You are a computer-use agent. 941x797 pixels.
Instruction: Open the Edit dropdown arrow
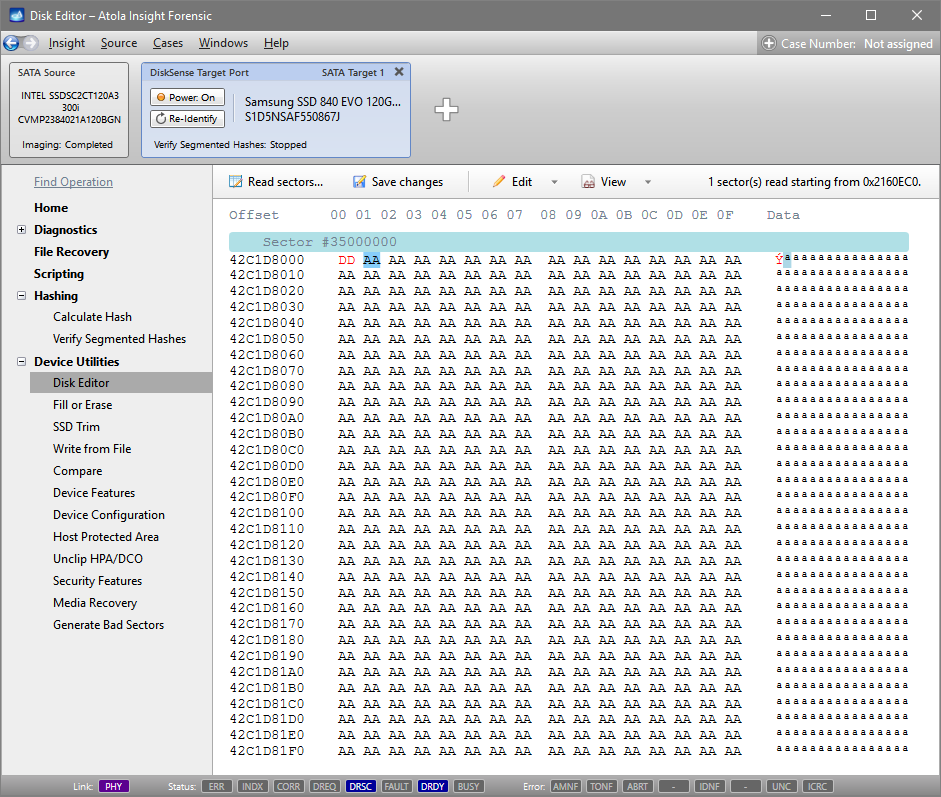(555, 182)
